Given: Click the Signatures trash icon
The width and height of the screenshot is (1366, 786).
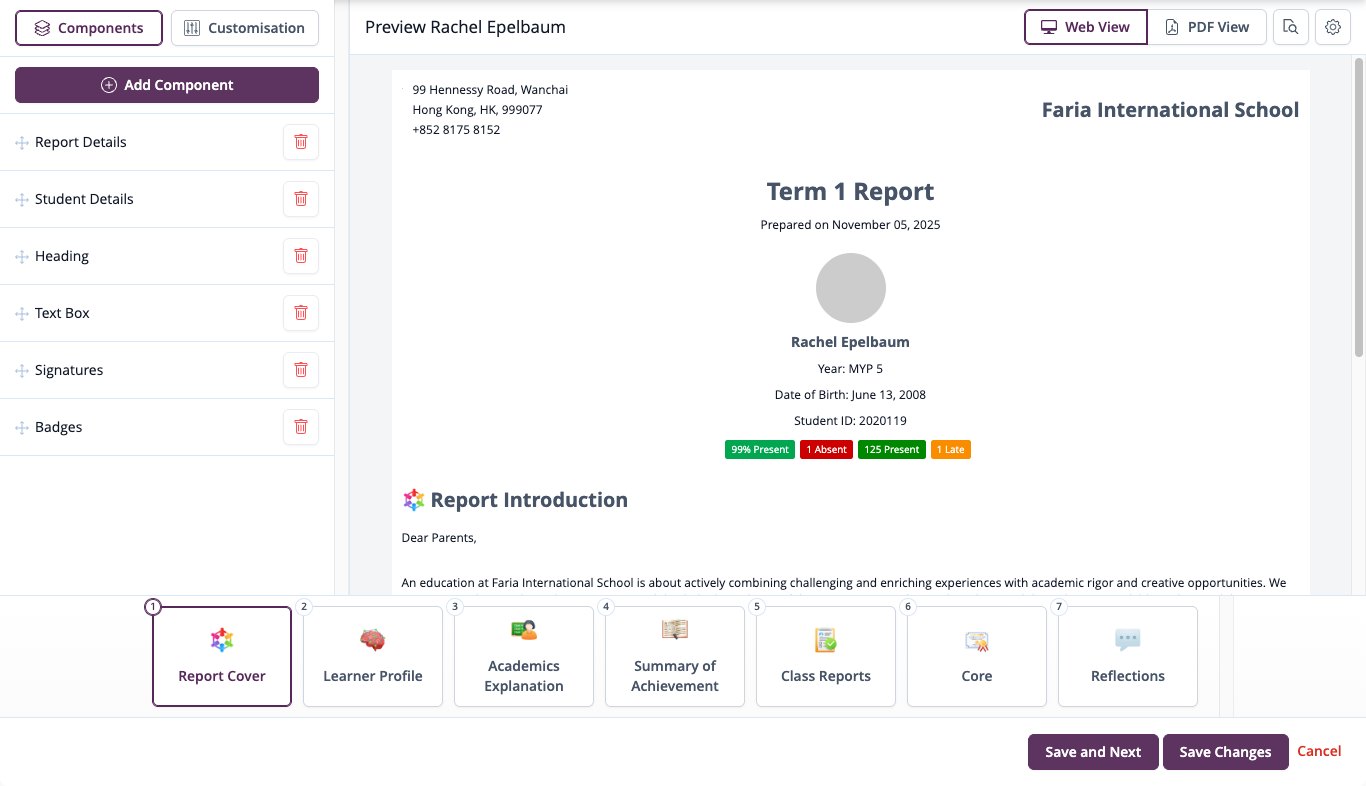Looking at the screenshot, I should click(x=301, y=370).
